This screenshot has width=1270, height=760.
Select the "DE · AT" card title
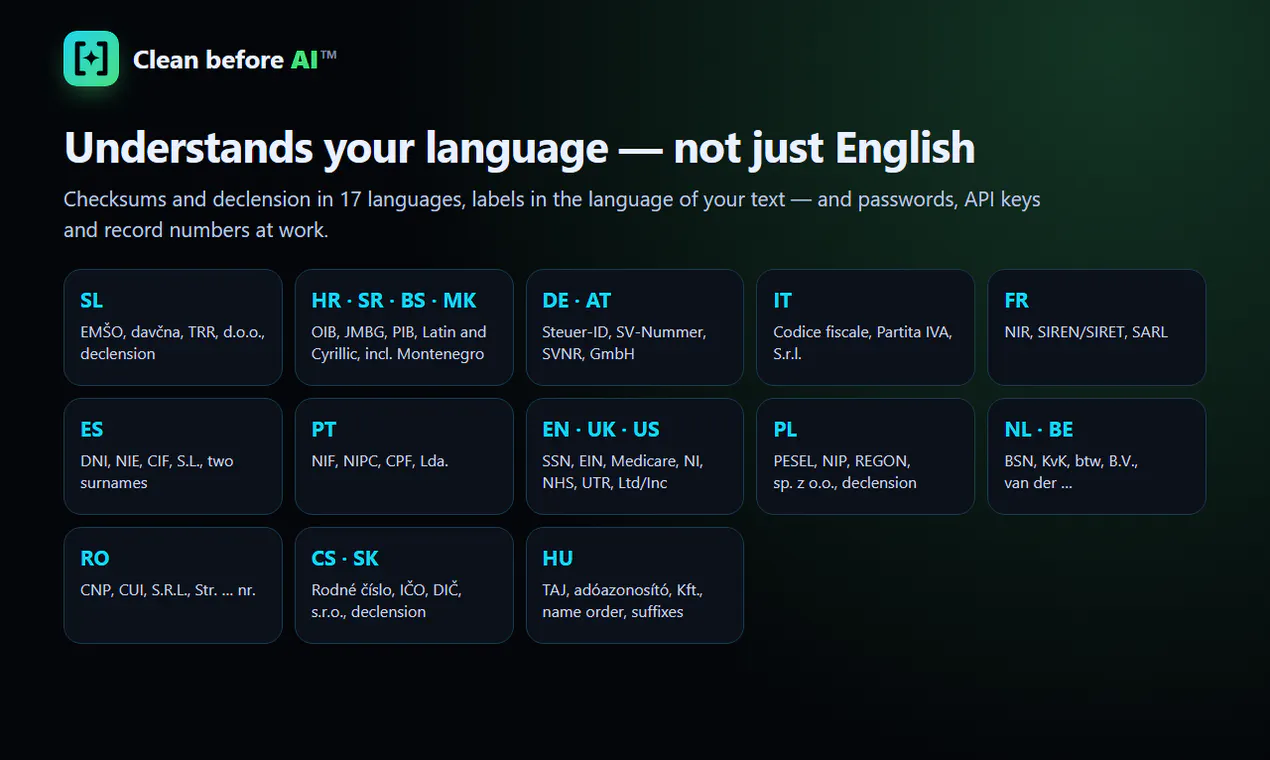(x=576, y=300)
